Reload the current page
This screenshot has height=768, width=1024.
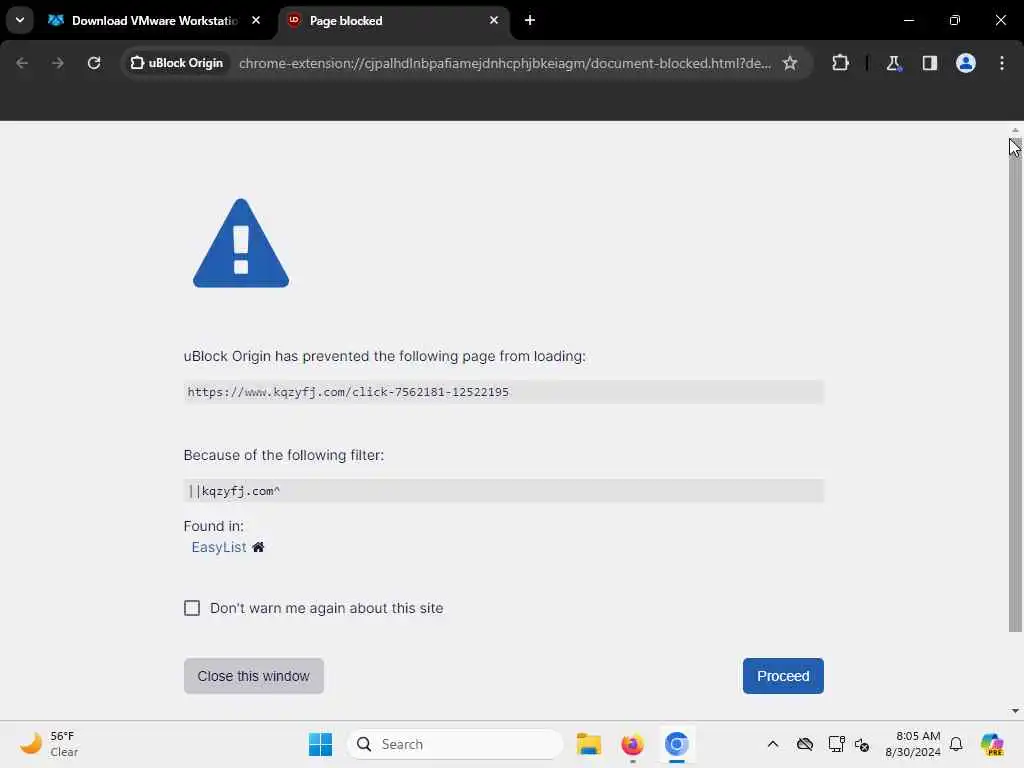94,63
